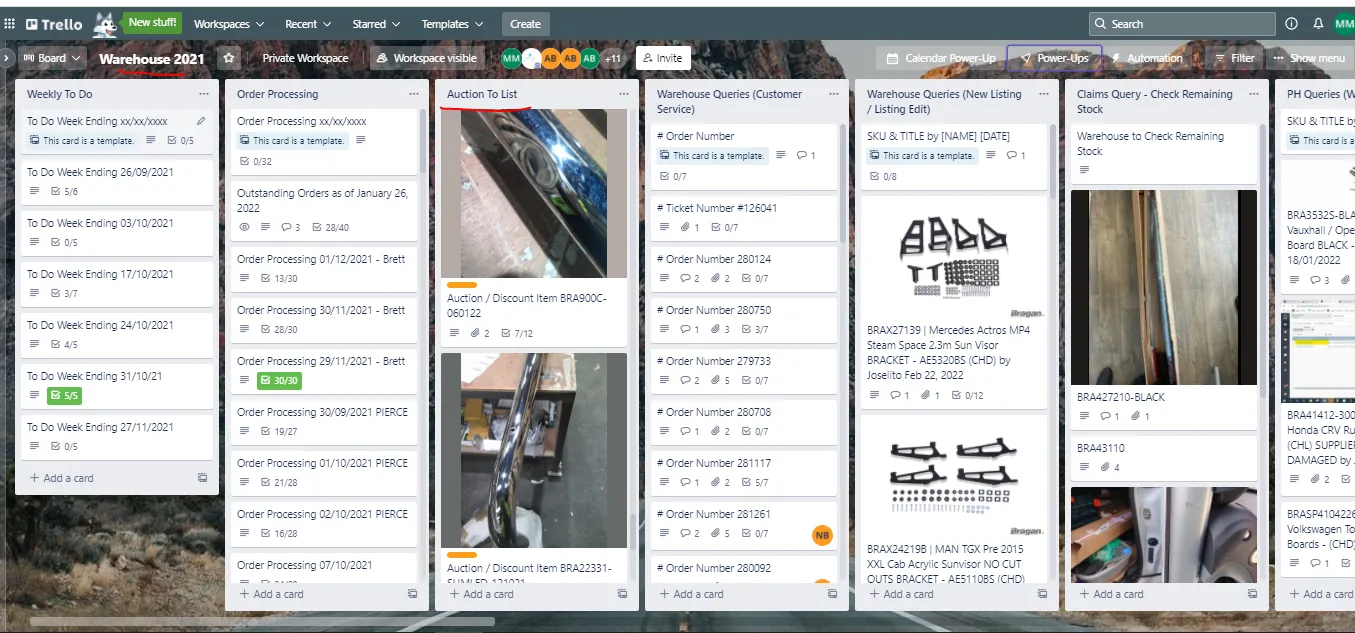Open Filter cards option
Image resolution: width=1355 pixels, height=633 pixels.
1234,58
